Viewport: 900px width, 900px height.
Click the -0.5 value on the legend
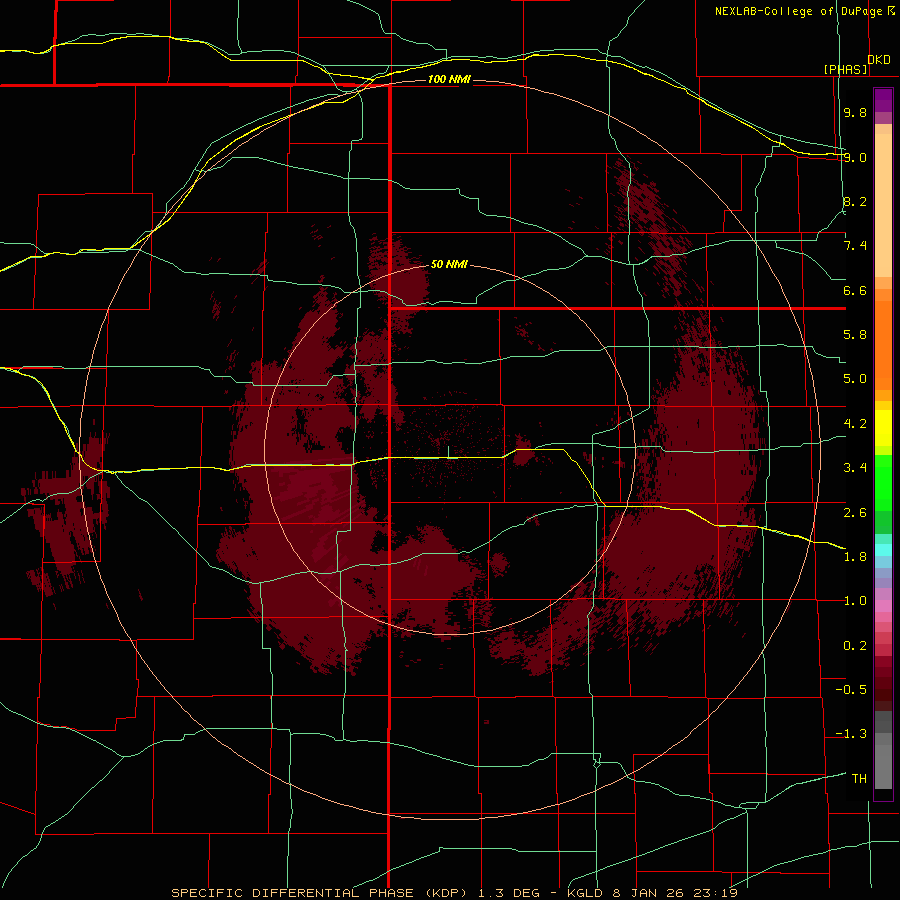[851, 690]
